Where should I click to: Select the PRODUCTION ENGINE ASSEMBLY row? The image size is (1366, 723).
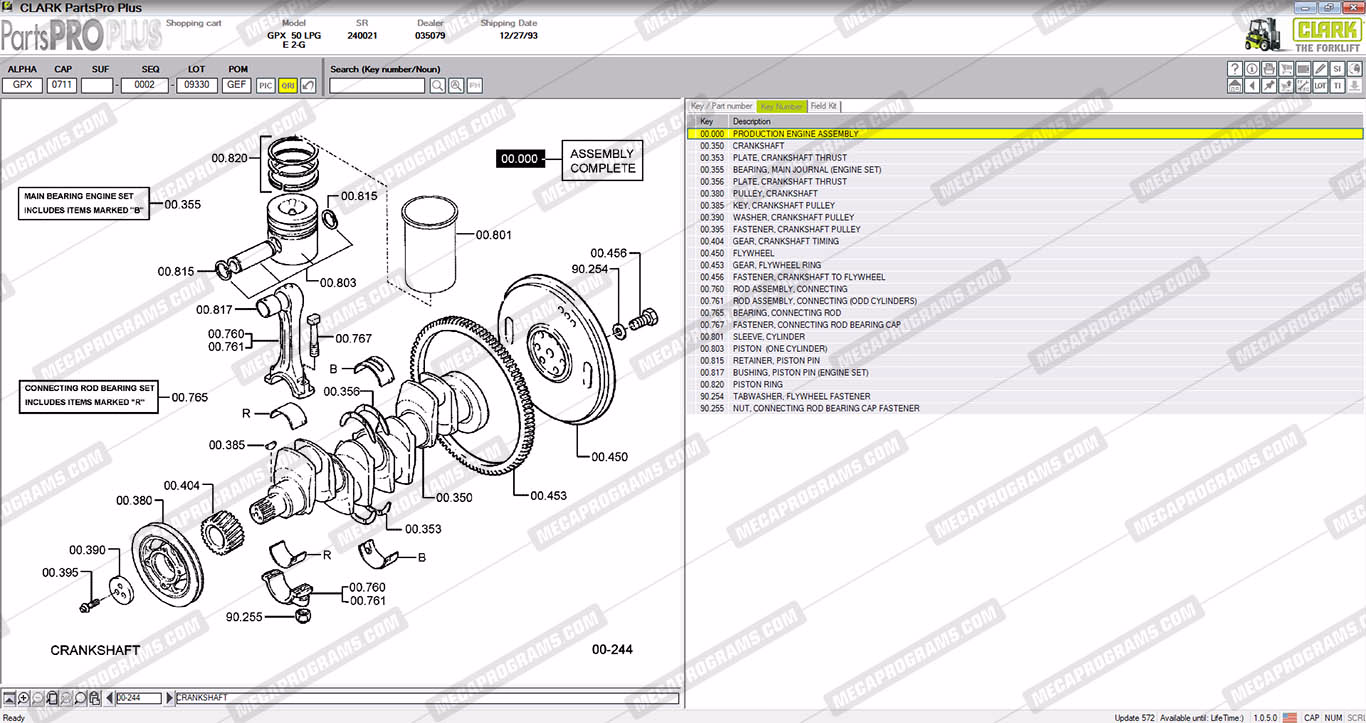coord(1025,133)
